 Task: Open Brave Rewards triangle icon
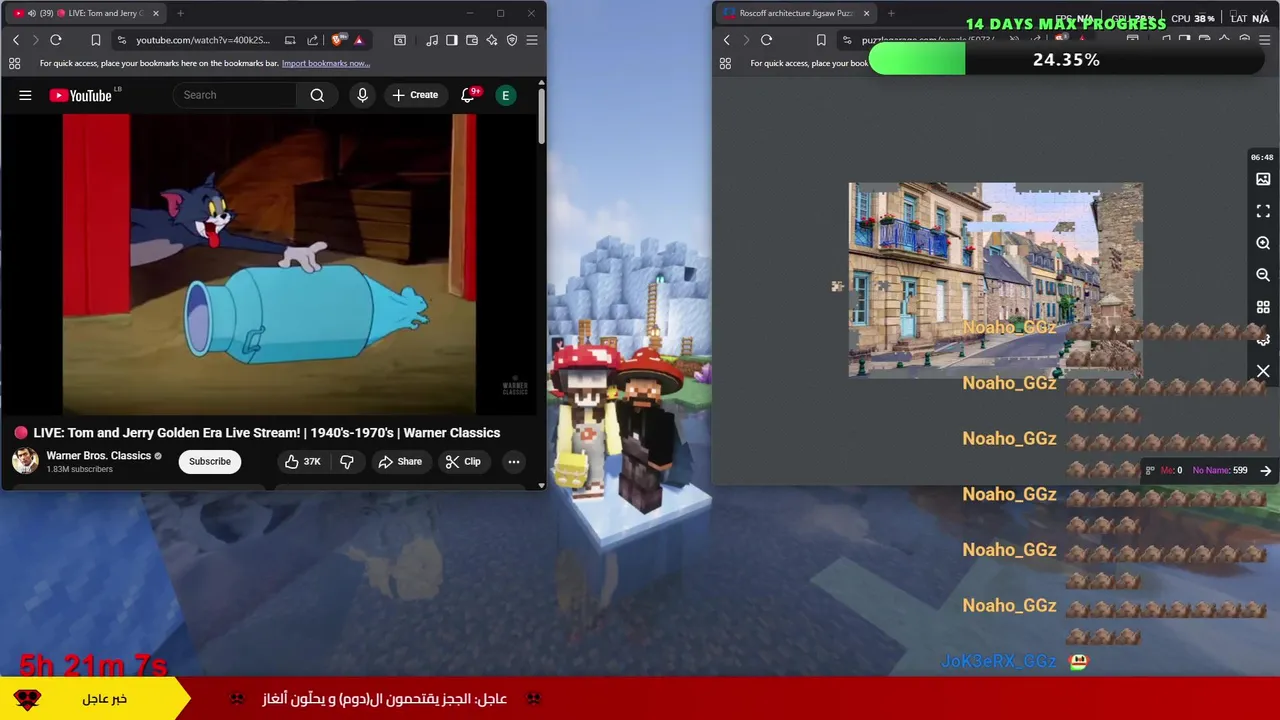coord(358,40)
